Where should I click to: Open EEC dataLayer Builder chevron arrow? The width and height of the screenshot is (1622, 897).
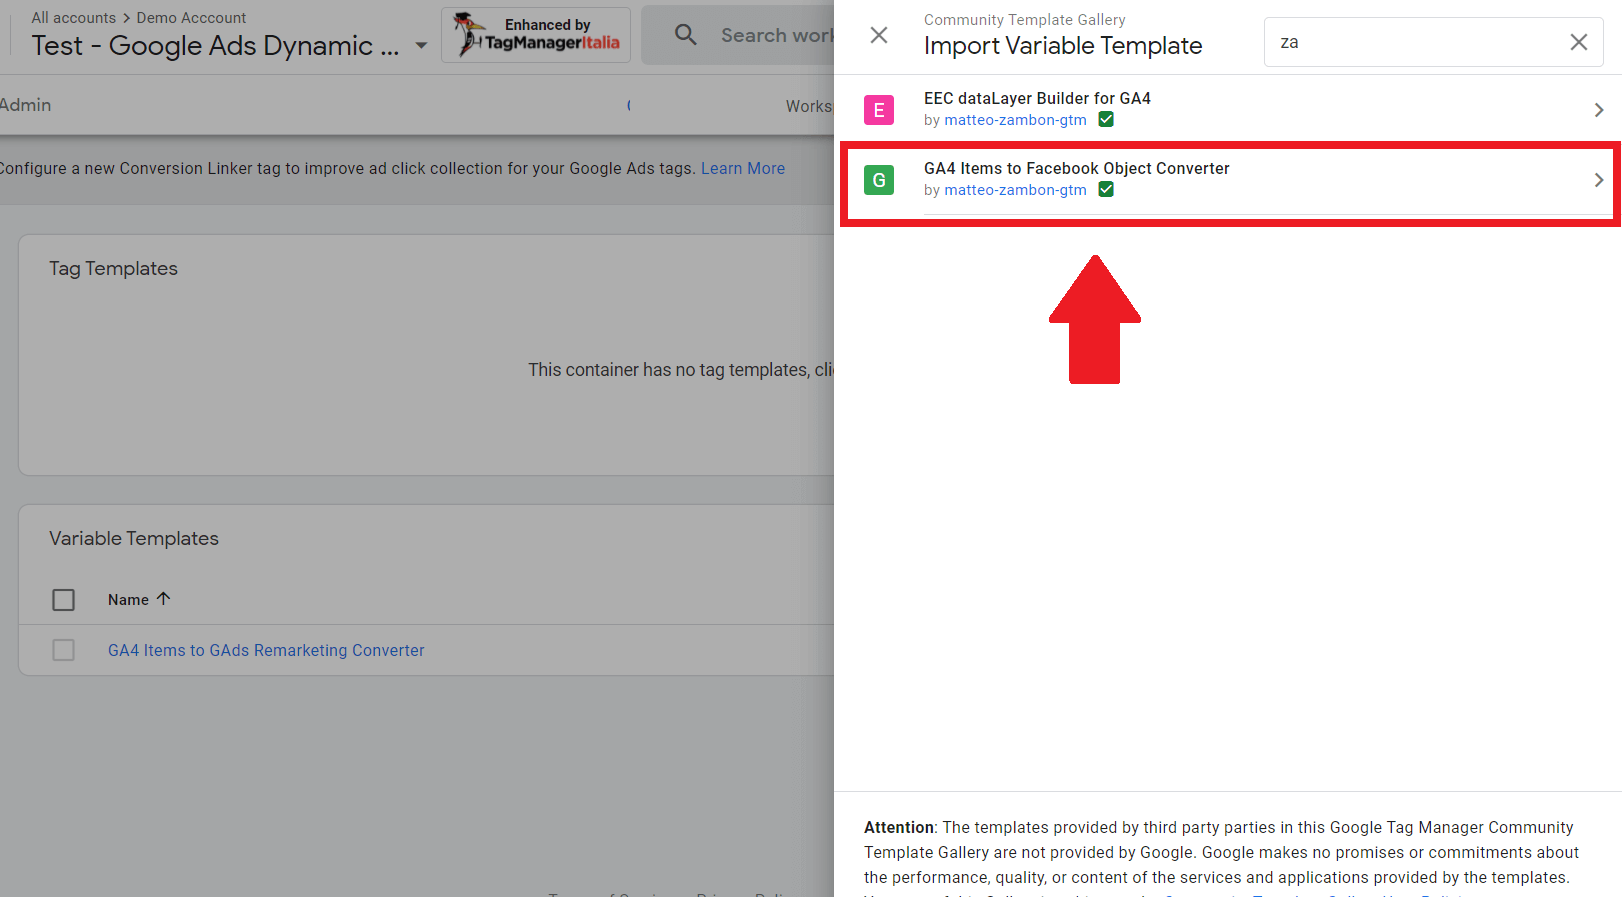[x=1598, y=110]
